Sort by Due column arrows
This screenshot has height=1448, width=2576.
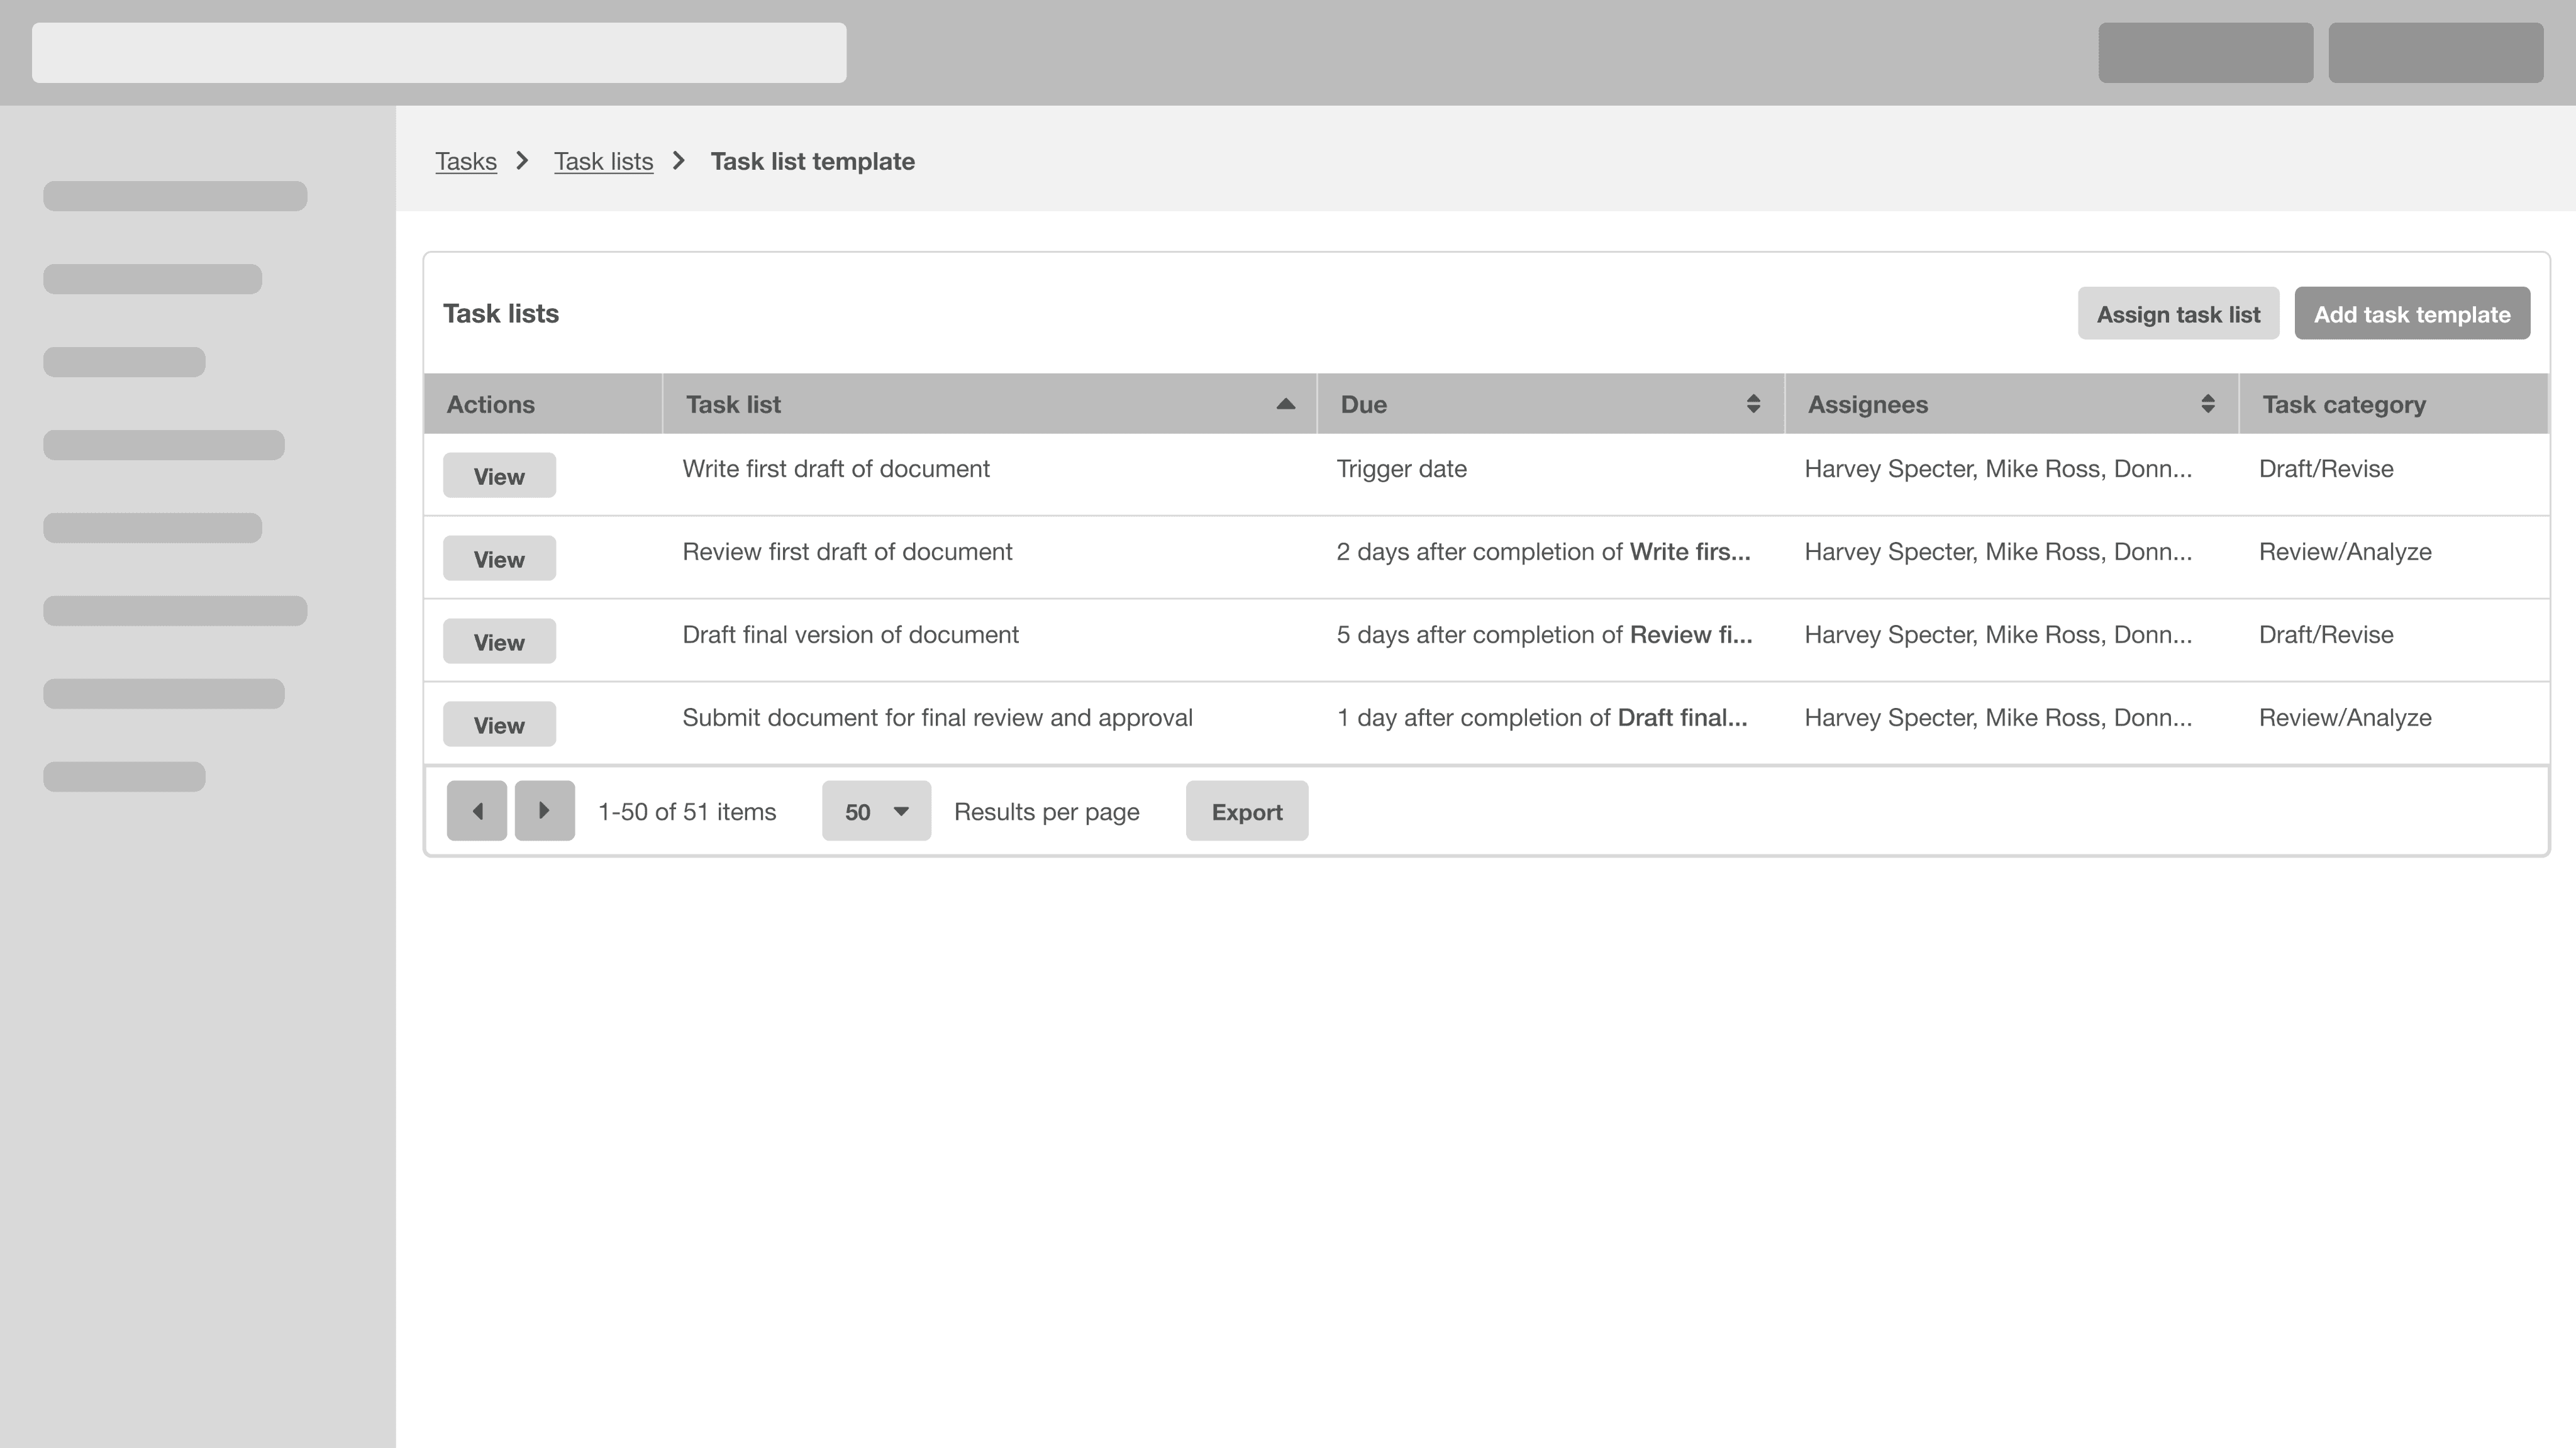[1752, 404]
